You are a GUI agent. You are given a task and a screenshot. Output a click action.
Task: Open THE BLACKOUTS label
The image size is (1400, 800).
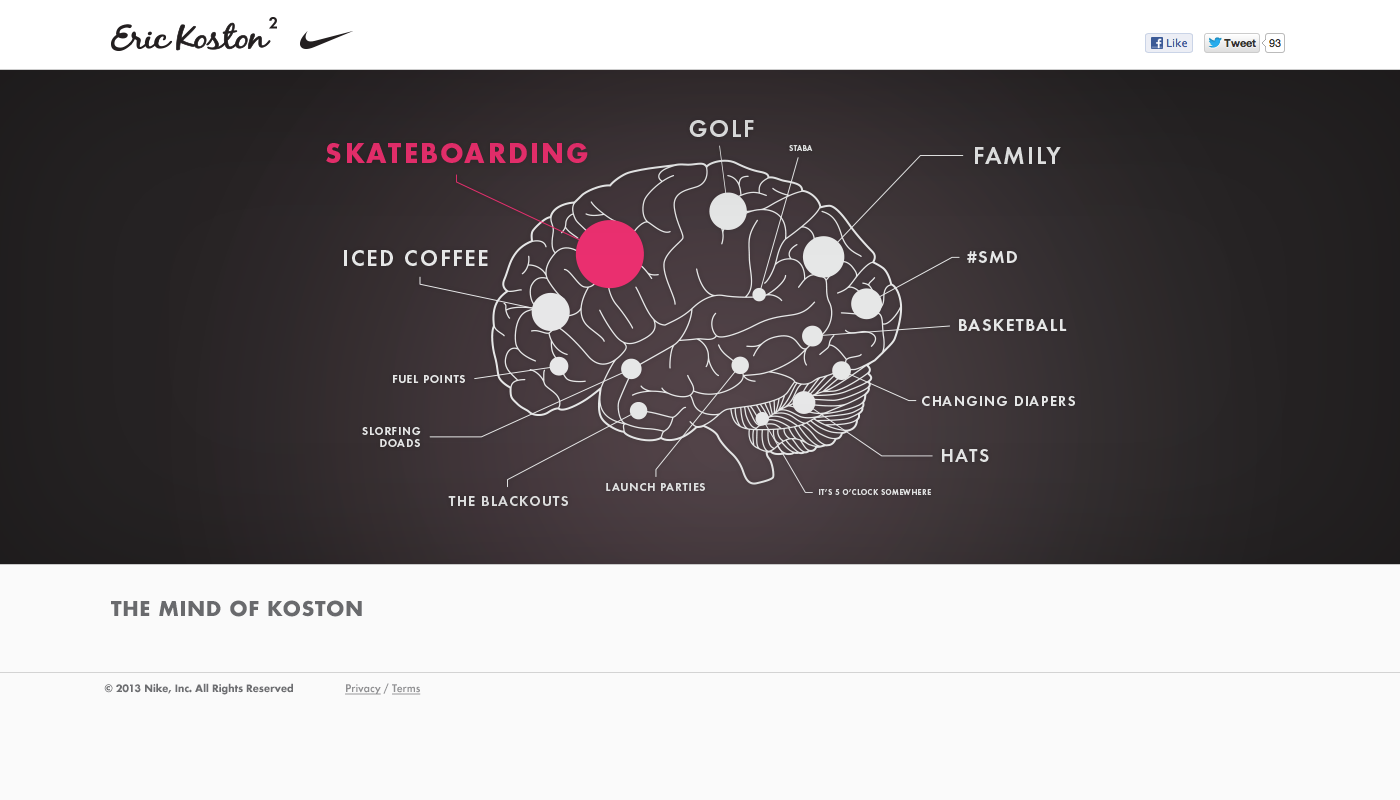pos(508,502)
